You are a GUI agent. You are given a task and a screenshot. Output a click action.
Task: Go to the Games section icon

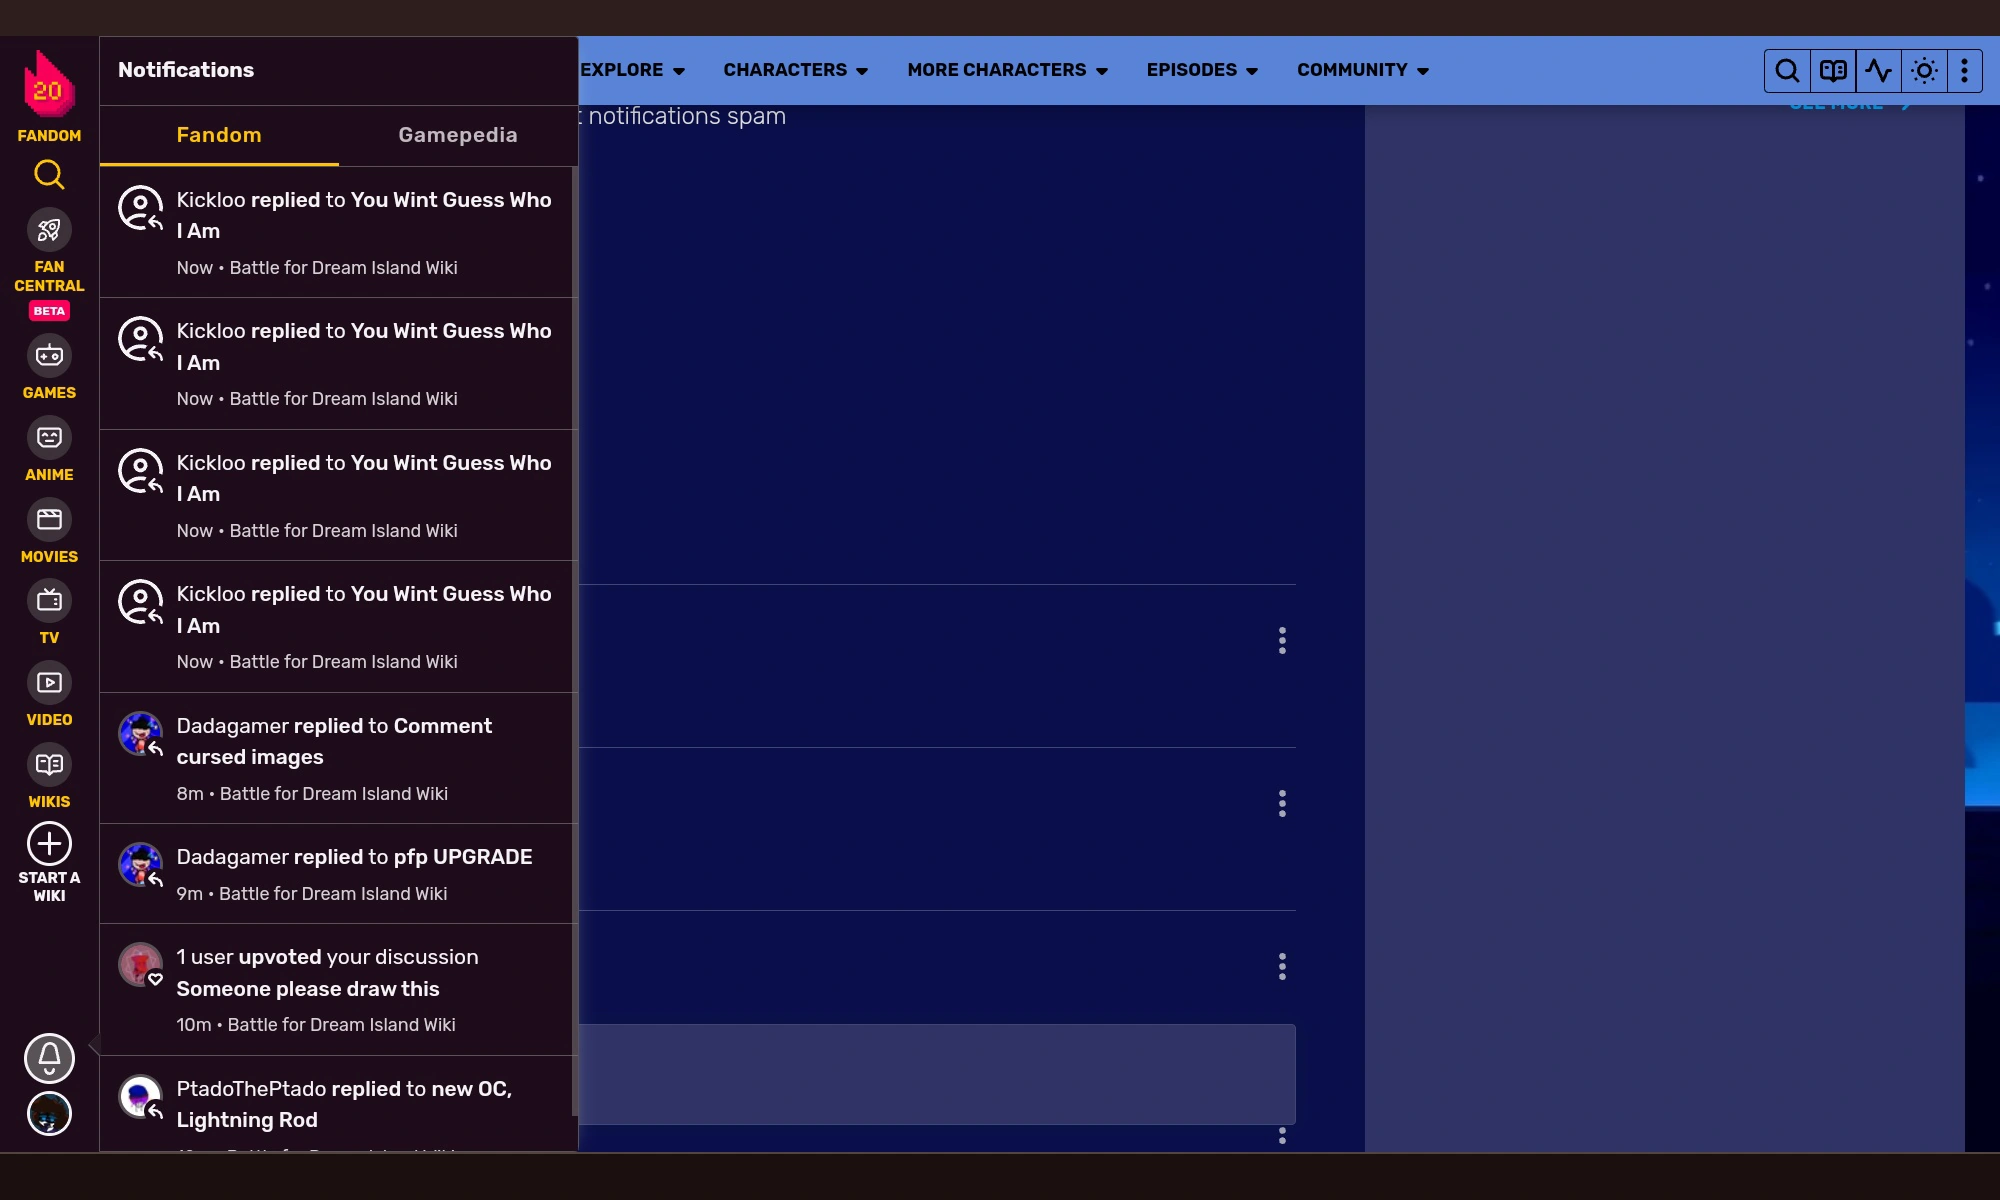point(49,356)
